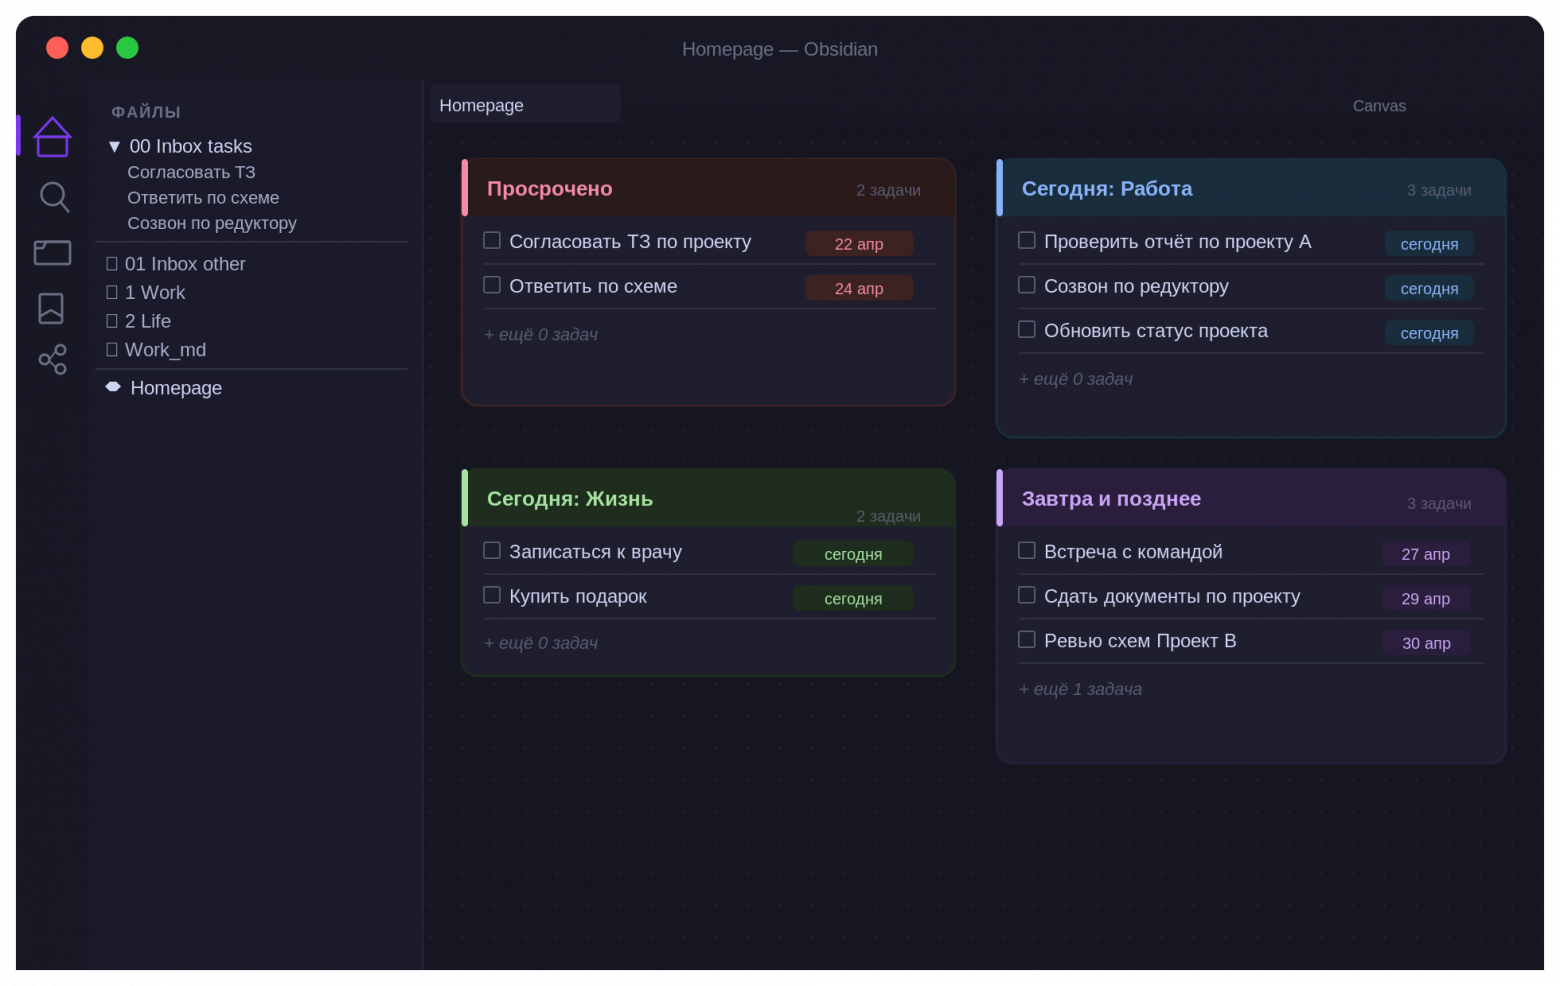Open bookmarks icon in sidebar
The height and width of the screenshot is (986, 1560).
[x=51, y=308]
